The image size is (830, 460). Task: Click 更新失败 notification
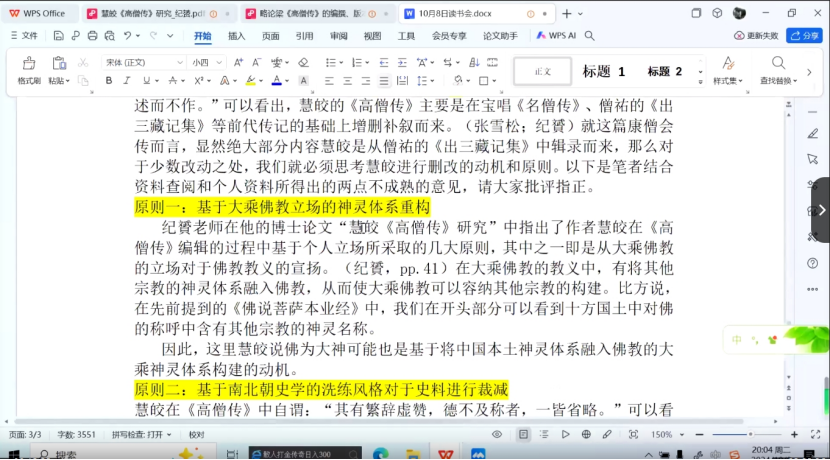(x=756, y=35)
